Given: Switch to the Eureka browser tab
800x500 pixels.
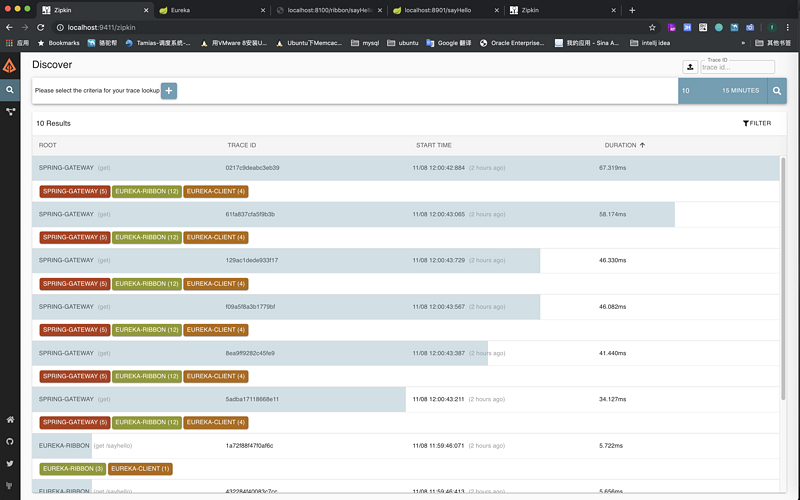Looking at the screenshot, I should coord(211,10).
